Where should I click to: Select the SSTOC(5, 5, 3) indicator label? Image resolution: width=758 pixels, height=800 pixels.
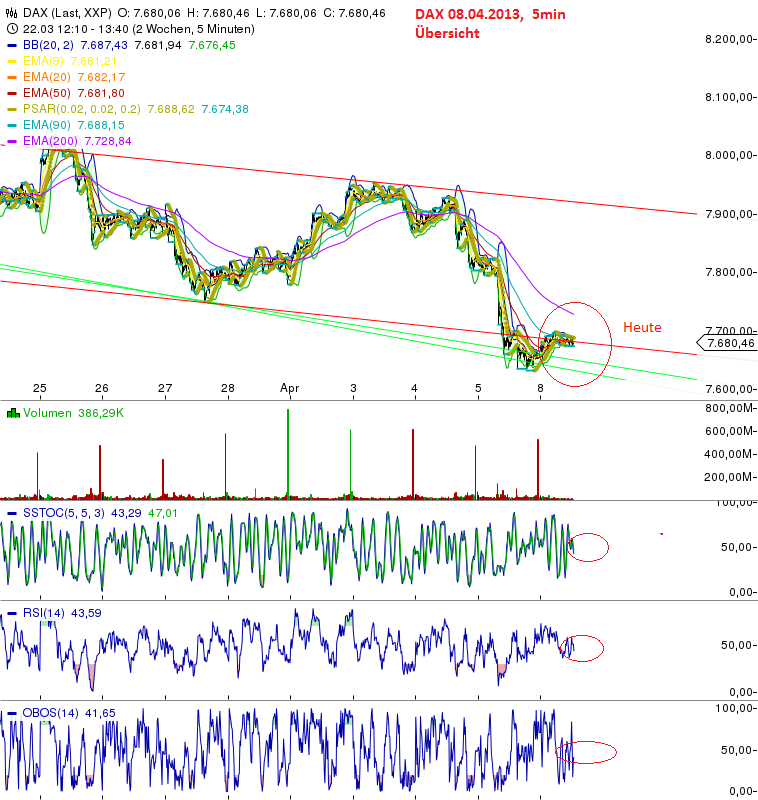point(63,513)
